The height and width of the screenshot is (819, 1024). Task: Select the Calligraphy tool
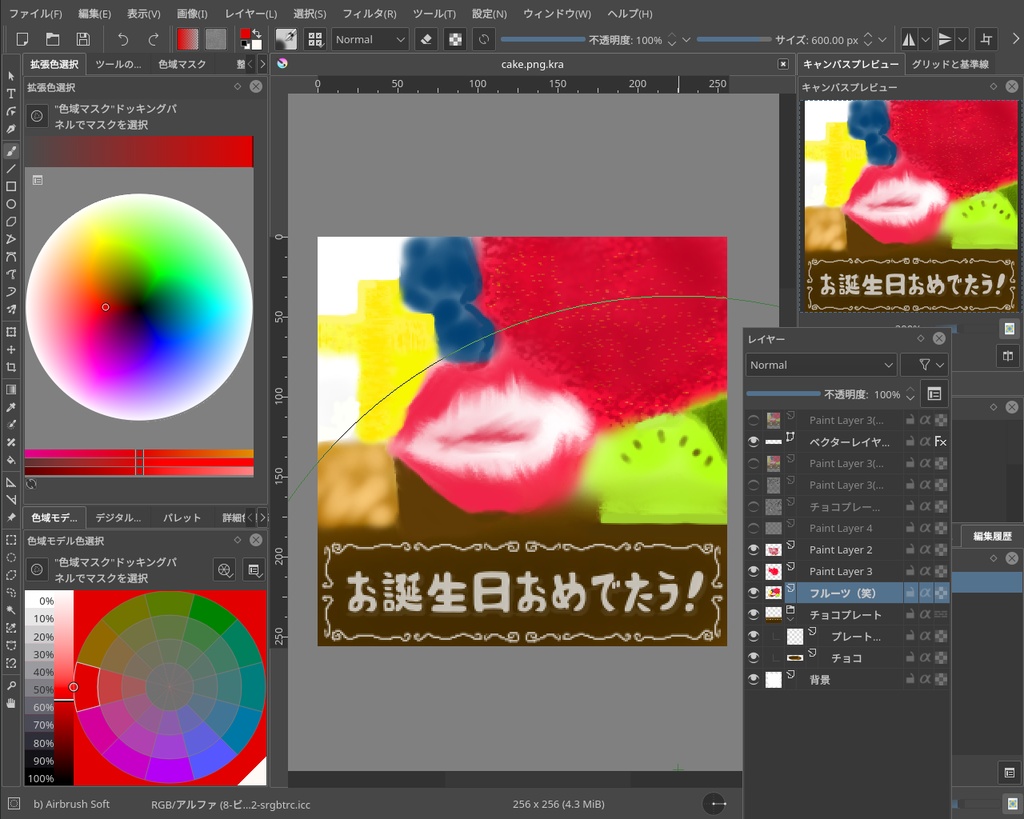(x=10, y=129)
